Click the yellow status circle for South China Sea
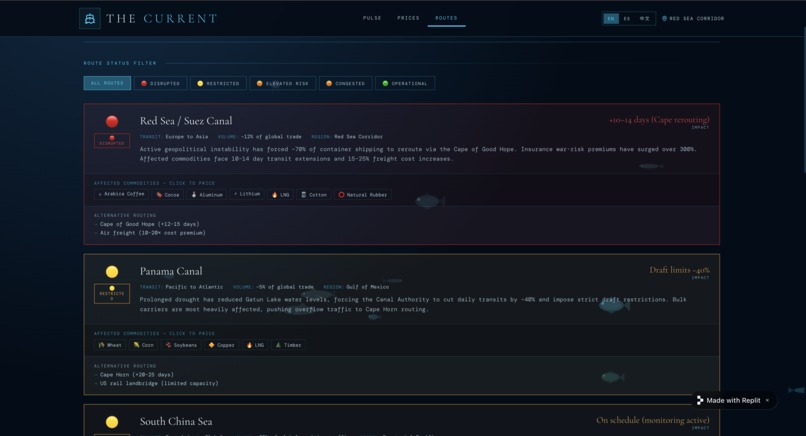806x436 pixels. click(x=112, y=422)
